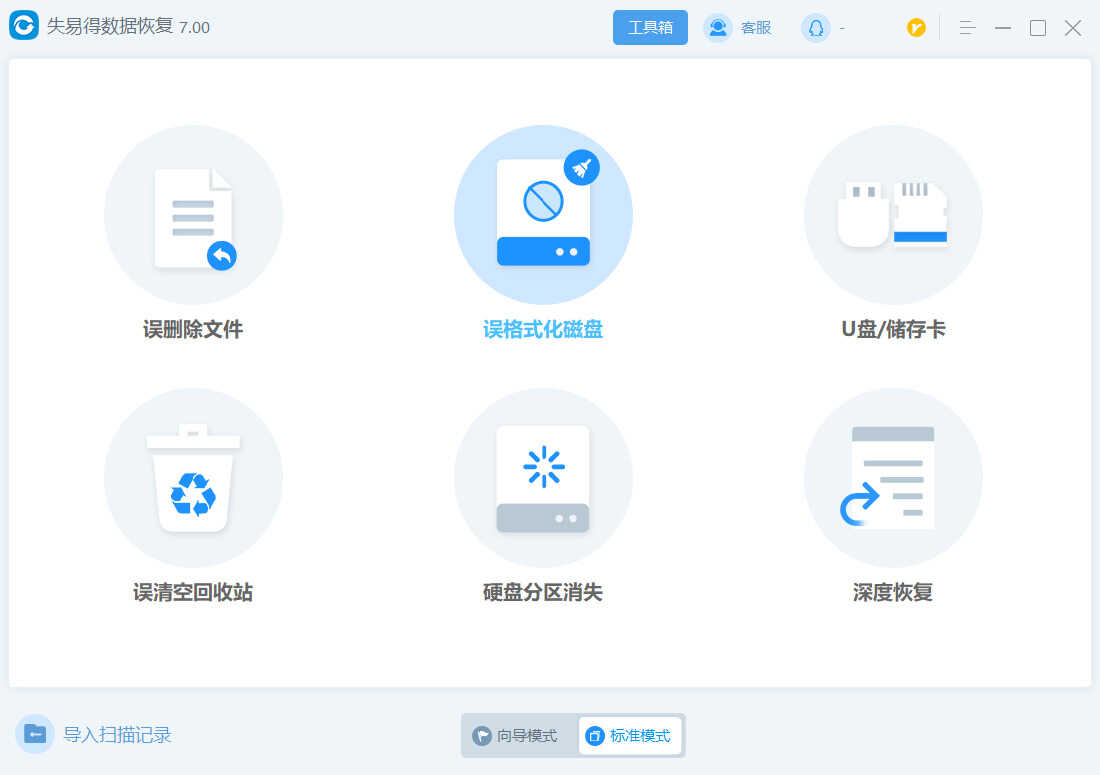This screenshot has width=1100, height=775.
Task: Close the data recovery application window
Action: pyautogui.click(x=1073, y=28)
